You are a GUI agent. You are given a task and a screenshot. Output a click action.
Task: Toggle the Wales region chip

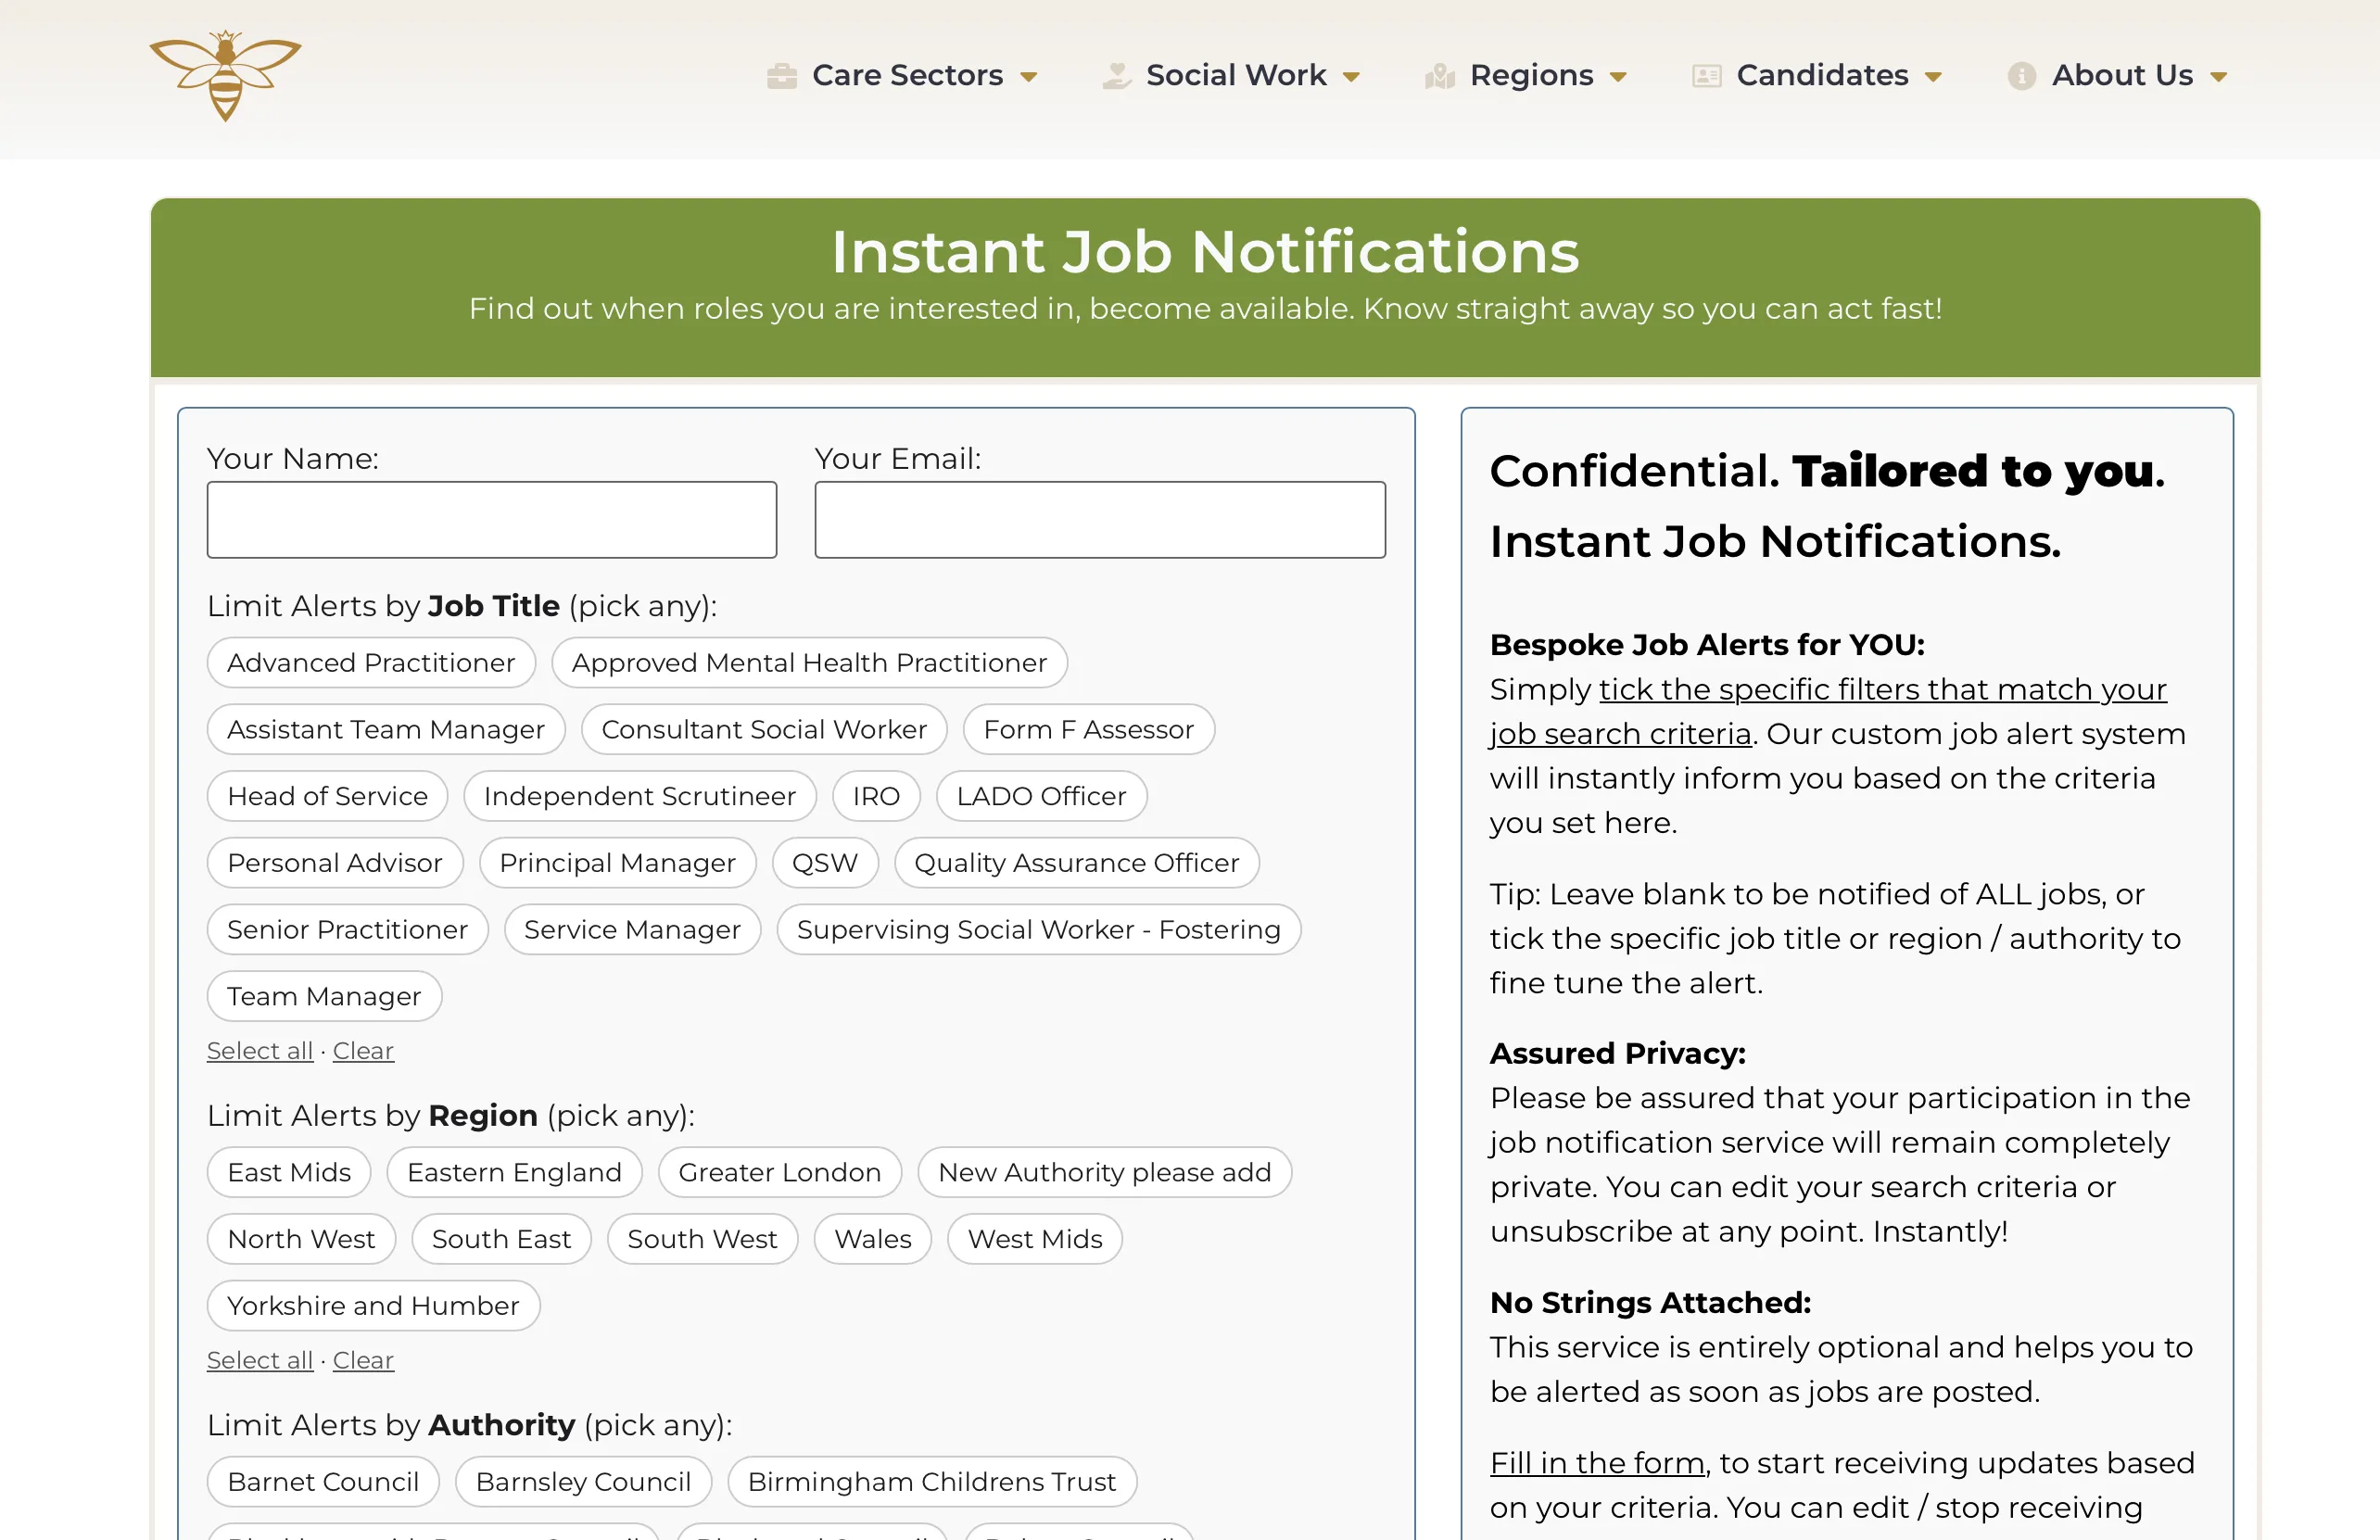coord(873,1240)
